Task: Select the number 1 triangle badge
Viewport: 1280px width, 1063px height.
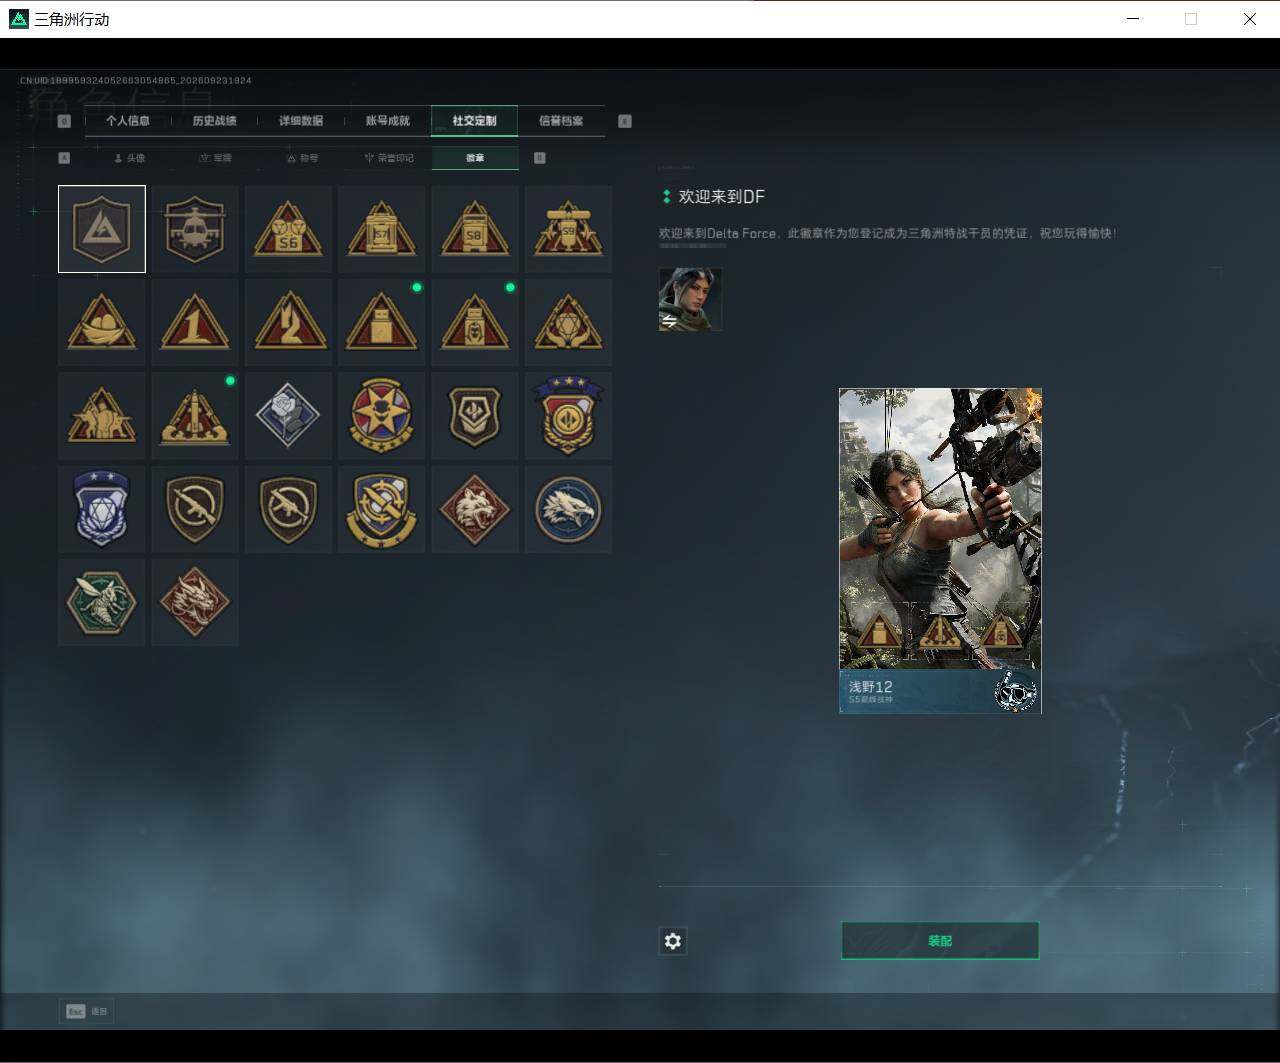Action: tap(195, 322)
